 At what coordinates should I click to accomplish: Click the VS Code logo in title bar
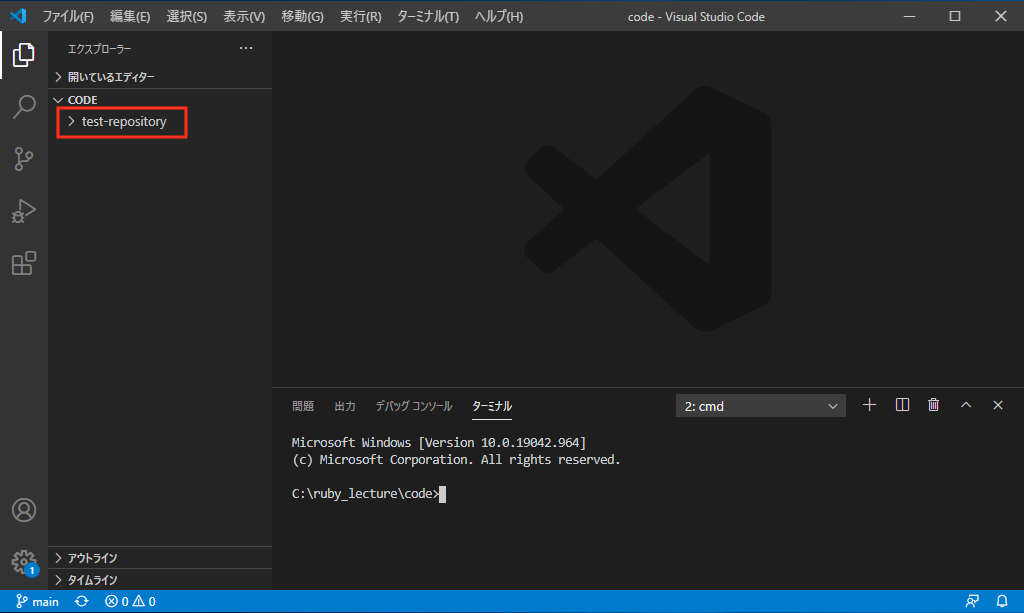18,16
